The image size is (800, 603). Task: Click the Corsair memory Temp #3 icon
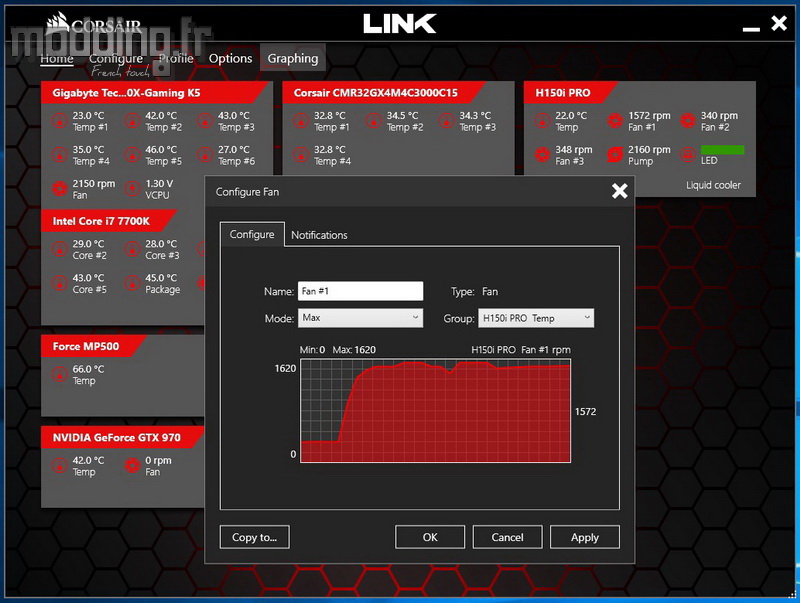(446, 121)
